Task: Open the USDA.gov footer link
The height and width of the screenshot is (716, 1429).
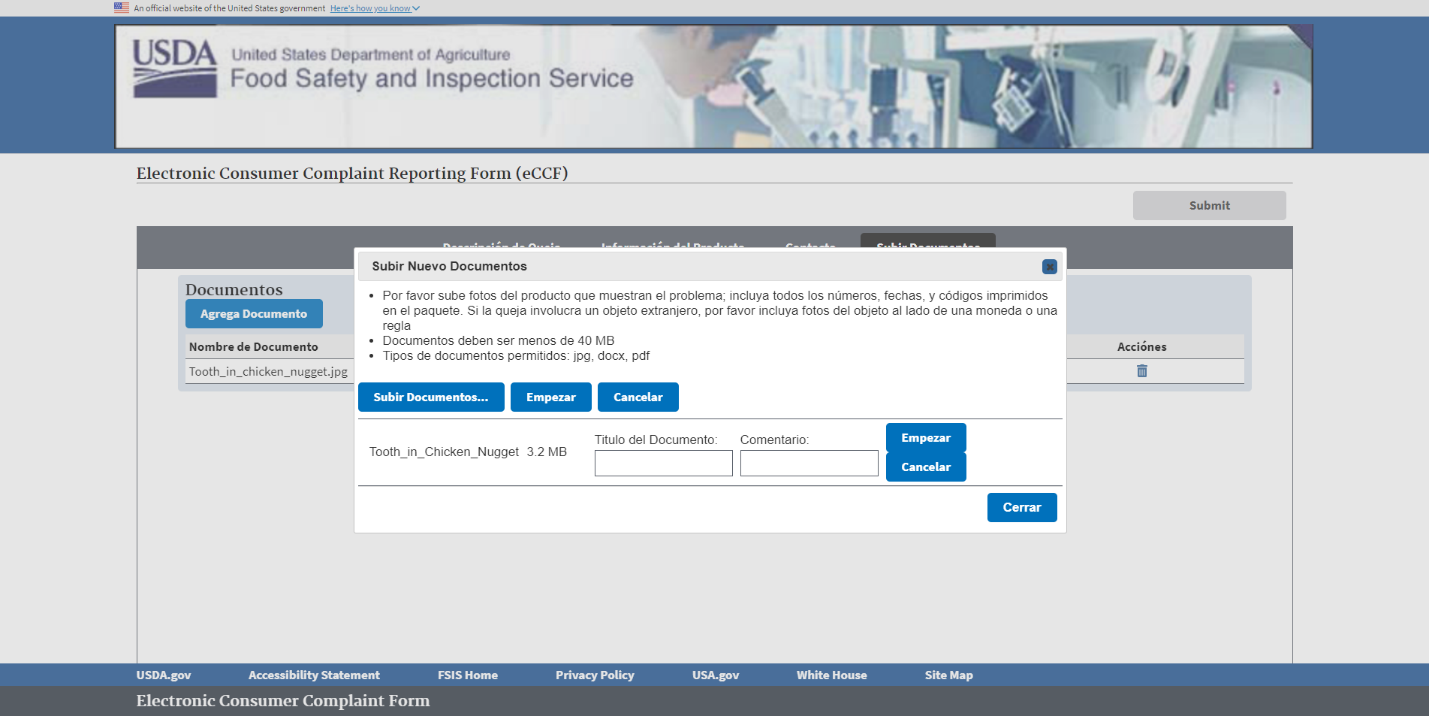Action: tap(163, 675)
